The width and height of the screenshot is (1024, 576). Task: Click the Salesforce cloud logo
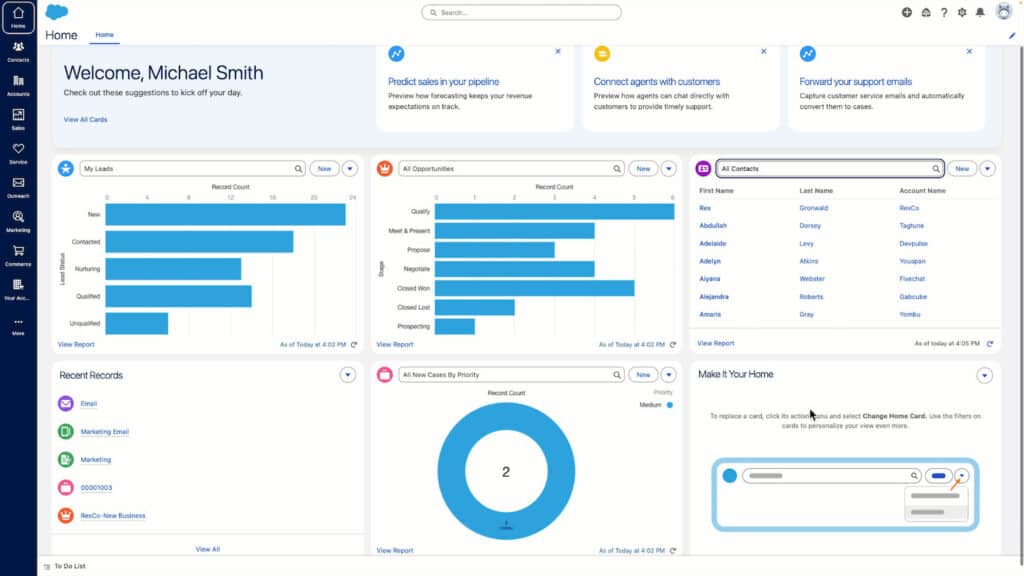[x=57, y=12]
